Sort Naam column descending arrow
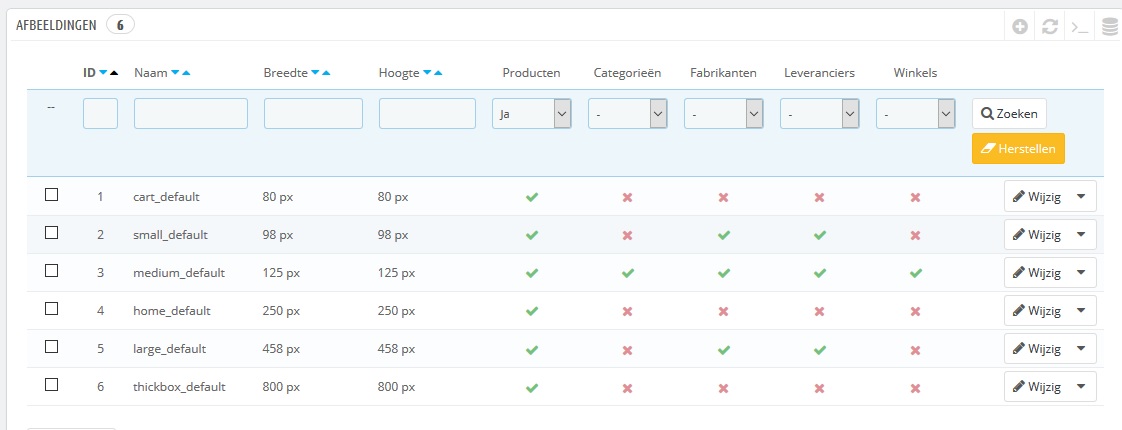This screenshot has height=430, width=1122. [175, 73]
